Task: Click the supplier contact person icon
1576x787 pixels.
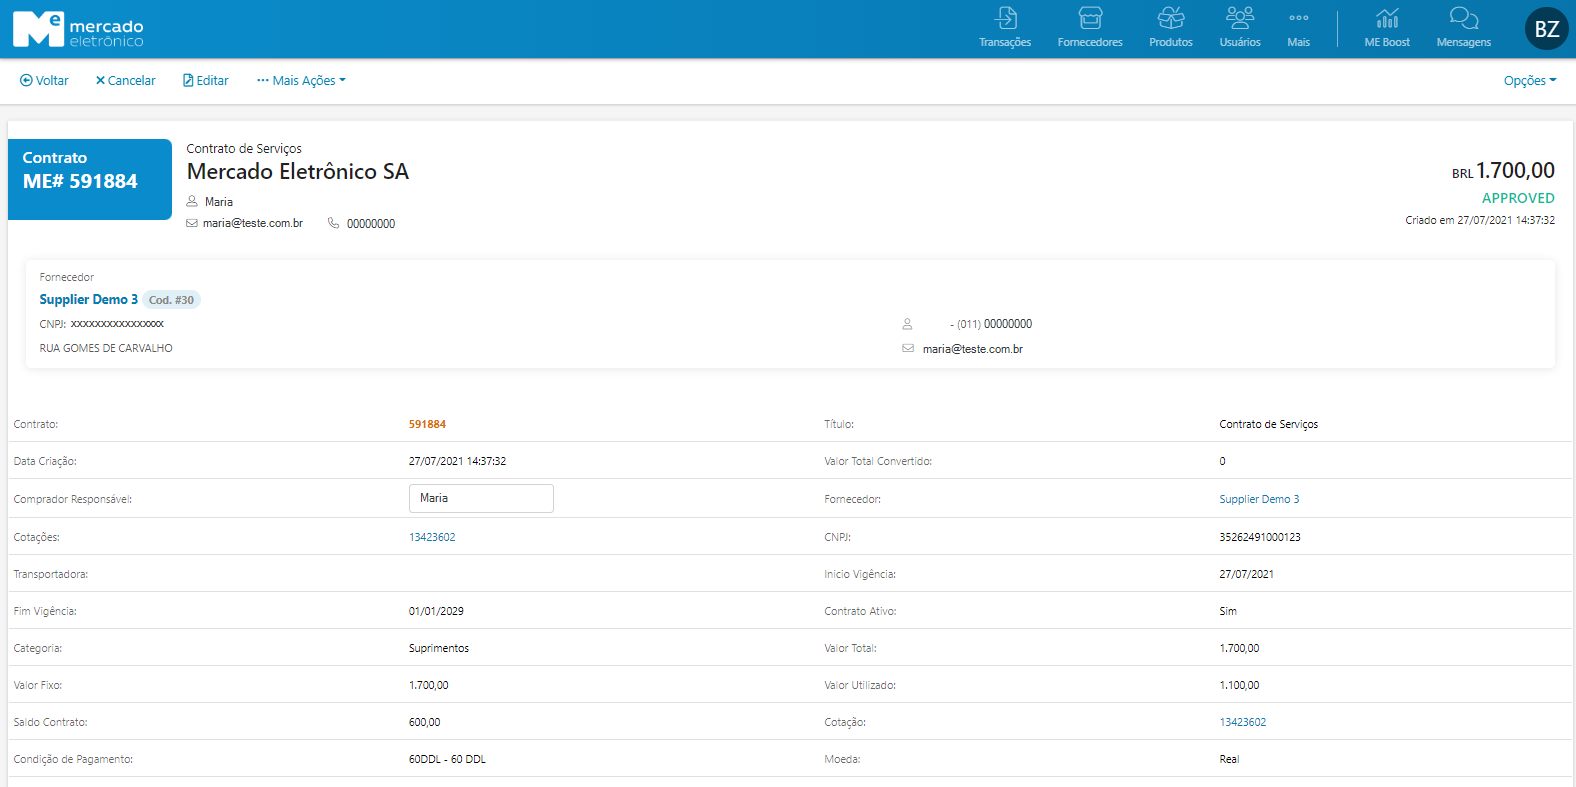Action: pos(908,324)
